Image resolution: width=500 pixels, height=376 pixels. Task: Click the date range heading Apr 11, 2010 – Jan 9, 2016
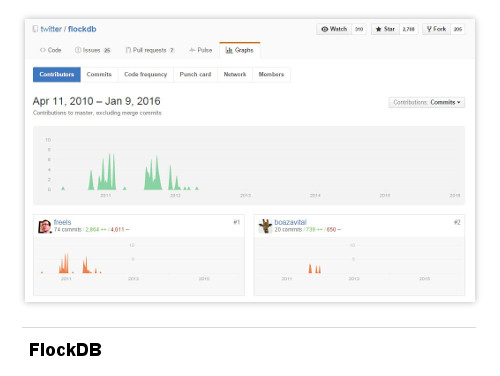pos(97,101)
